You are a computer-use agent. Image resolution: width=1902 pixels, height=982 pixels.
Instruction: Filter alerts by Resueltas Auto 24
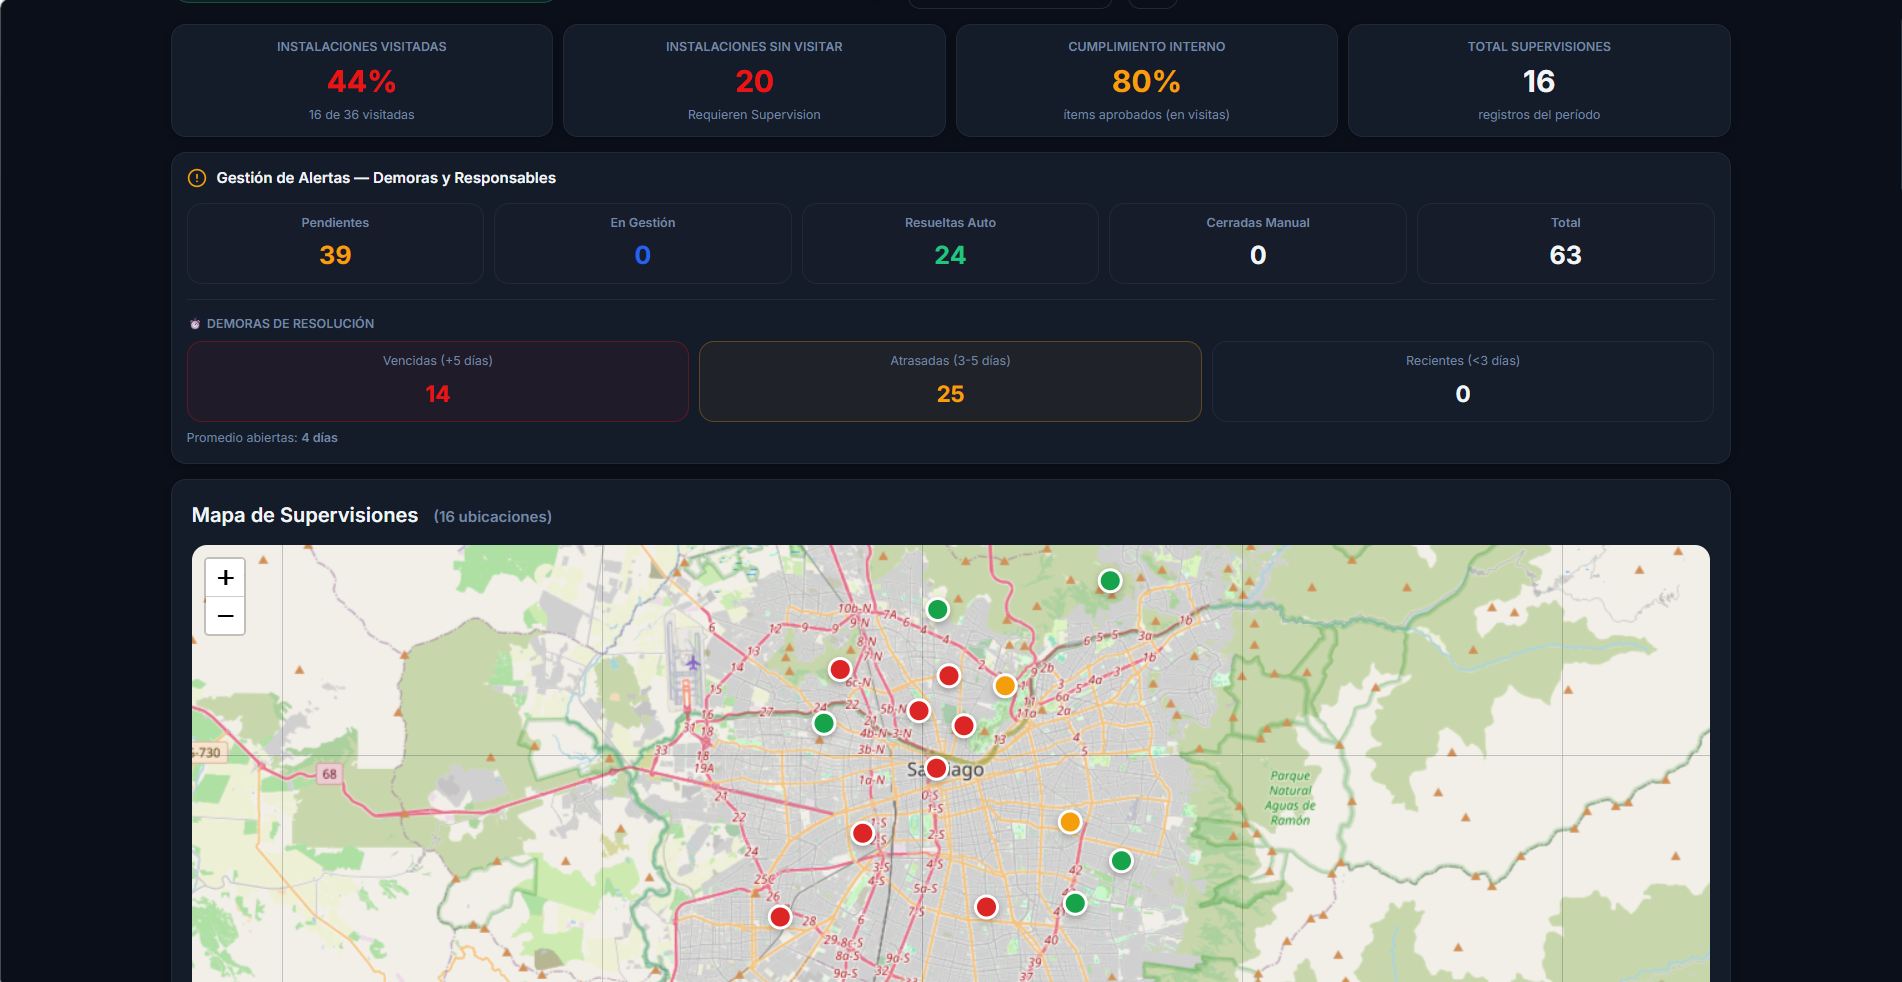click(950, 243)
